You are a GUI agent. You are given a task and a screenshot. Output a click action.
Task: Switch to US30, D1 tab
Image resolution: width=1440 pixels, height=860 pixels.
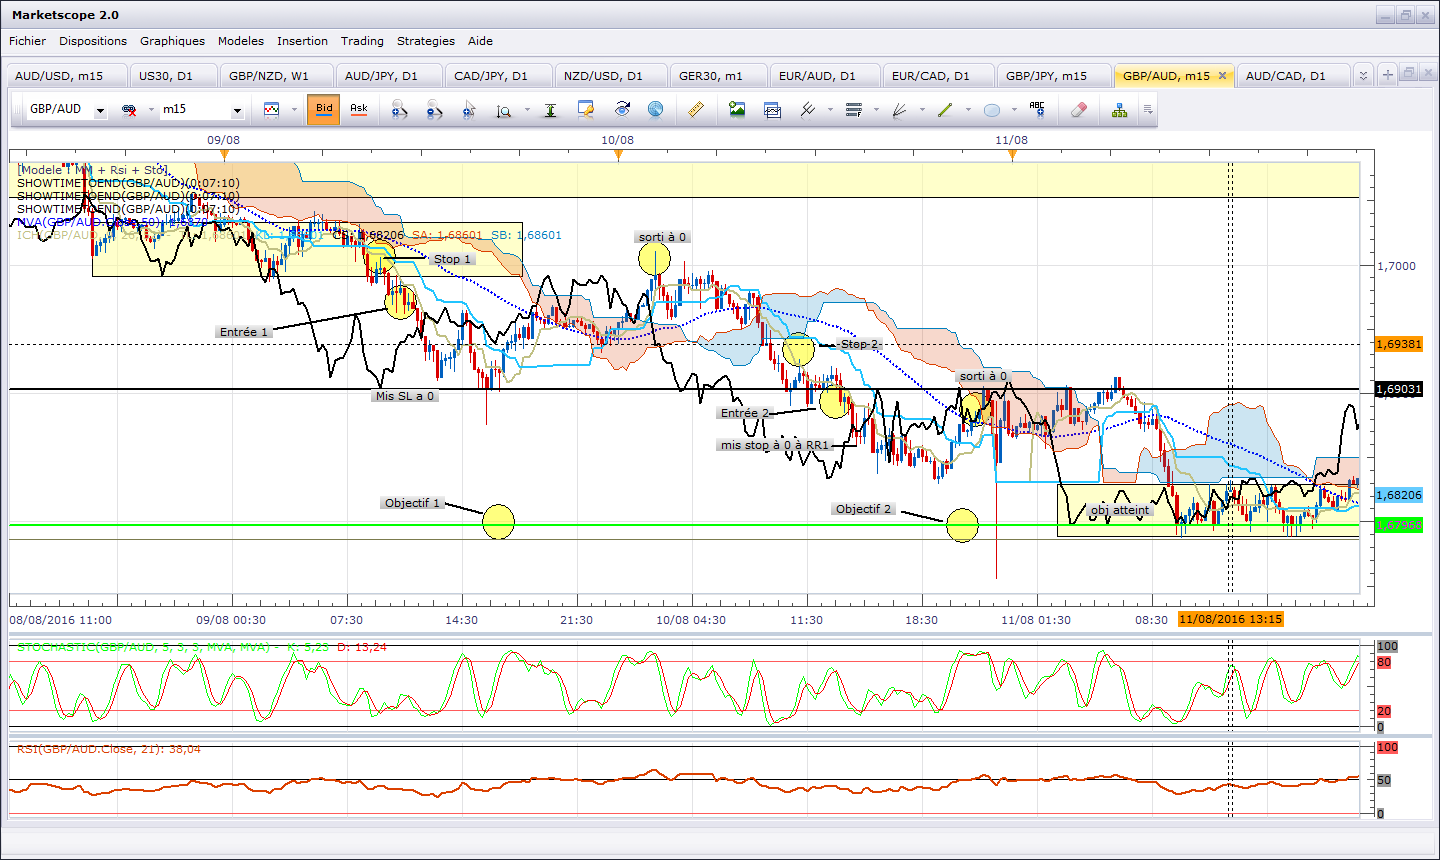click(x=174, y=76)
